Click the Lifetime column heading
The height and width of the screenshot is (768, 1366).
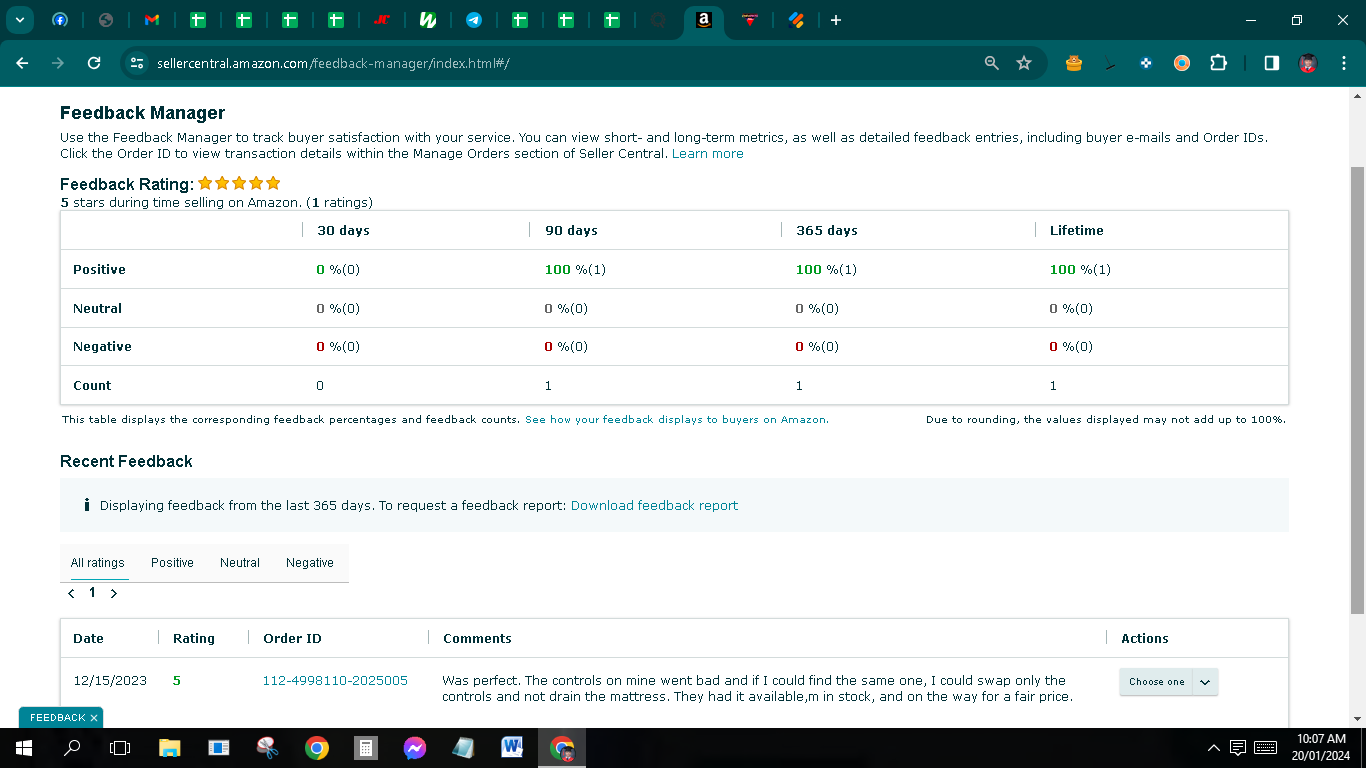coord(1077,231)
